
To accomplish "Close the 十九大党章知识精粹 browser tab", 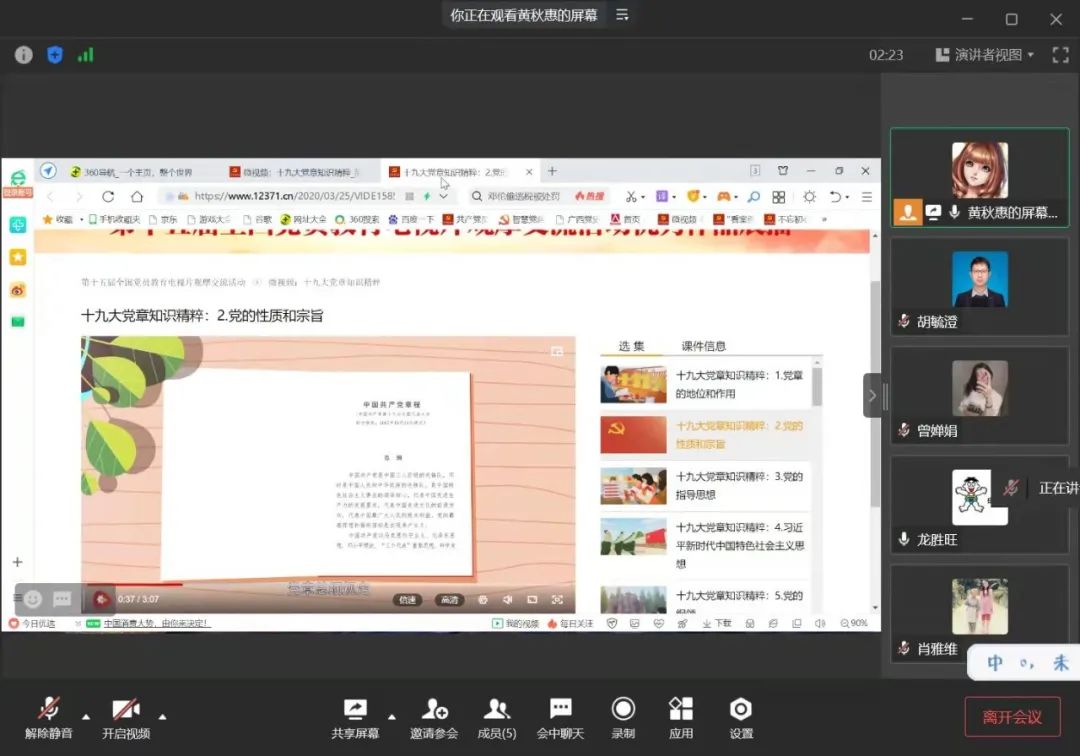I will (529, 172).
